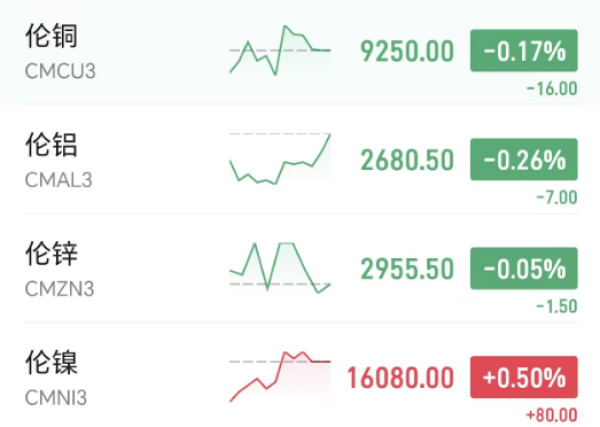This screenshot has height=427, width=600.
Task: Select the 伦铜 commodity name
Action: click(51, 37)
